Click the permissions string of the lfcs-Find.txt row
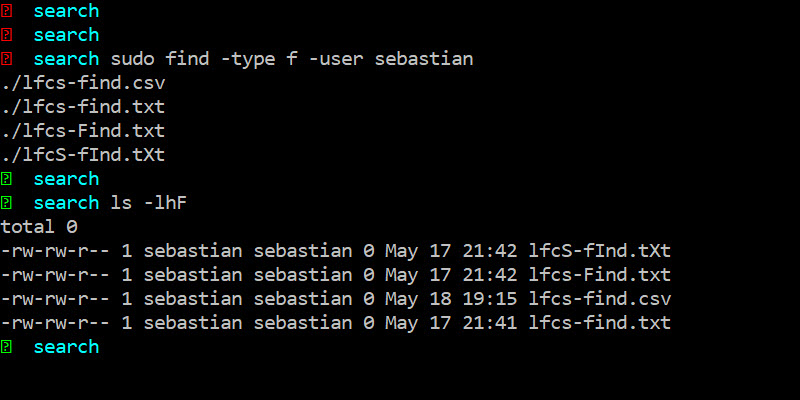Screen dimensions: 800x400 coord(55,275)
